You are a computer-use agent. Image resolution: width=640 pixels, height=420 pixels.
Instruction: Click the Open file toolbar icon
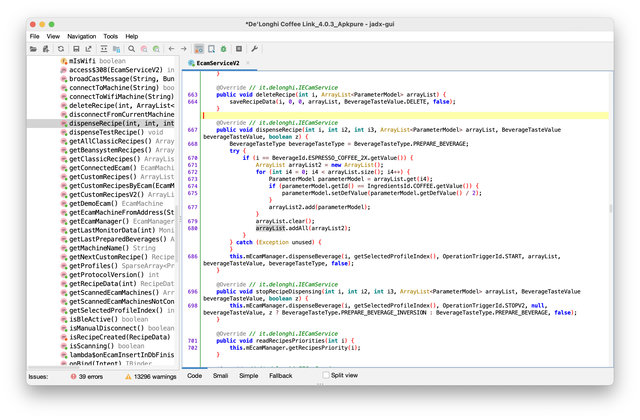click(33, 49)
